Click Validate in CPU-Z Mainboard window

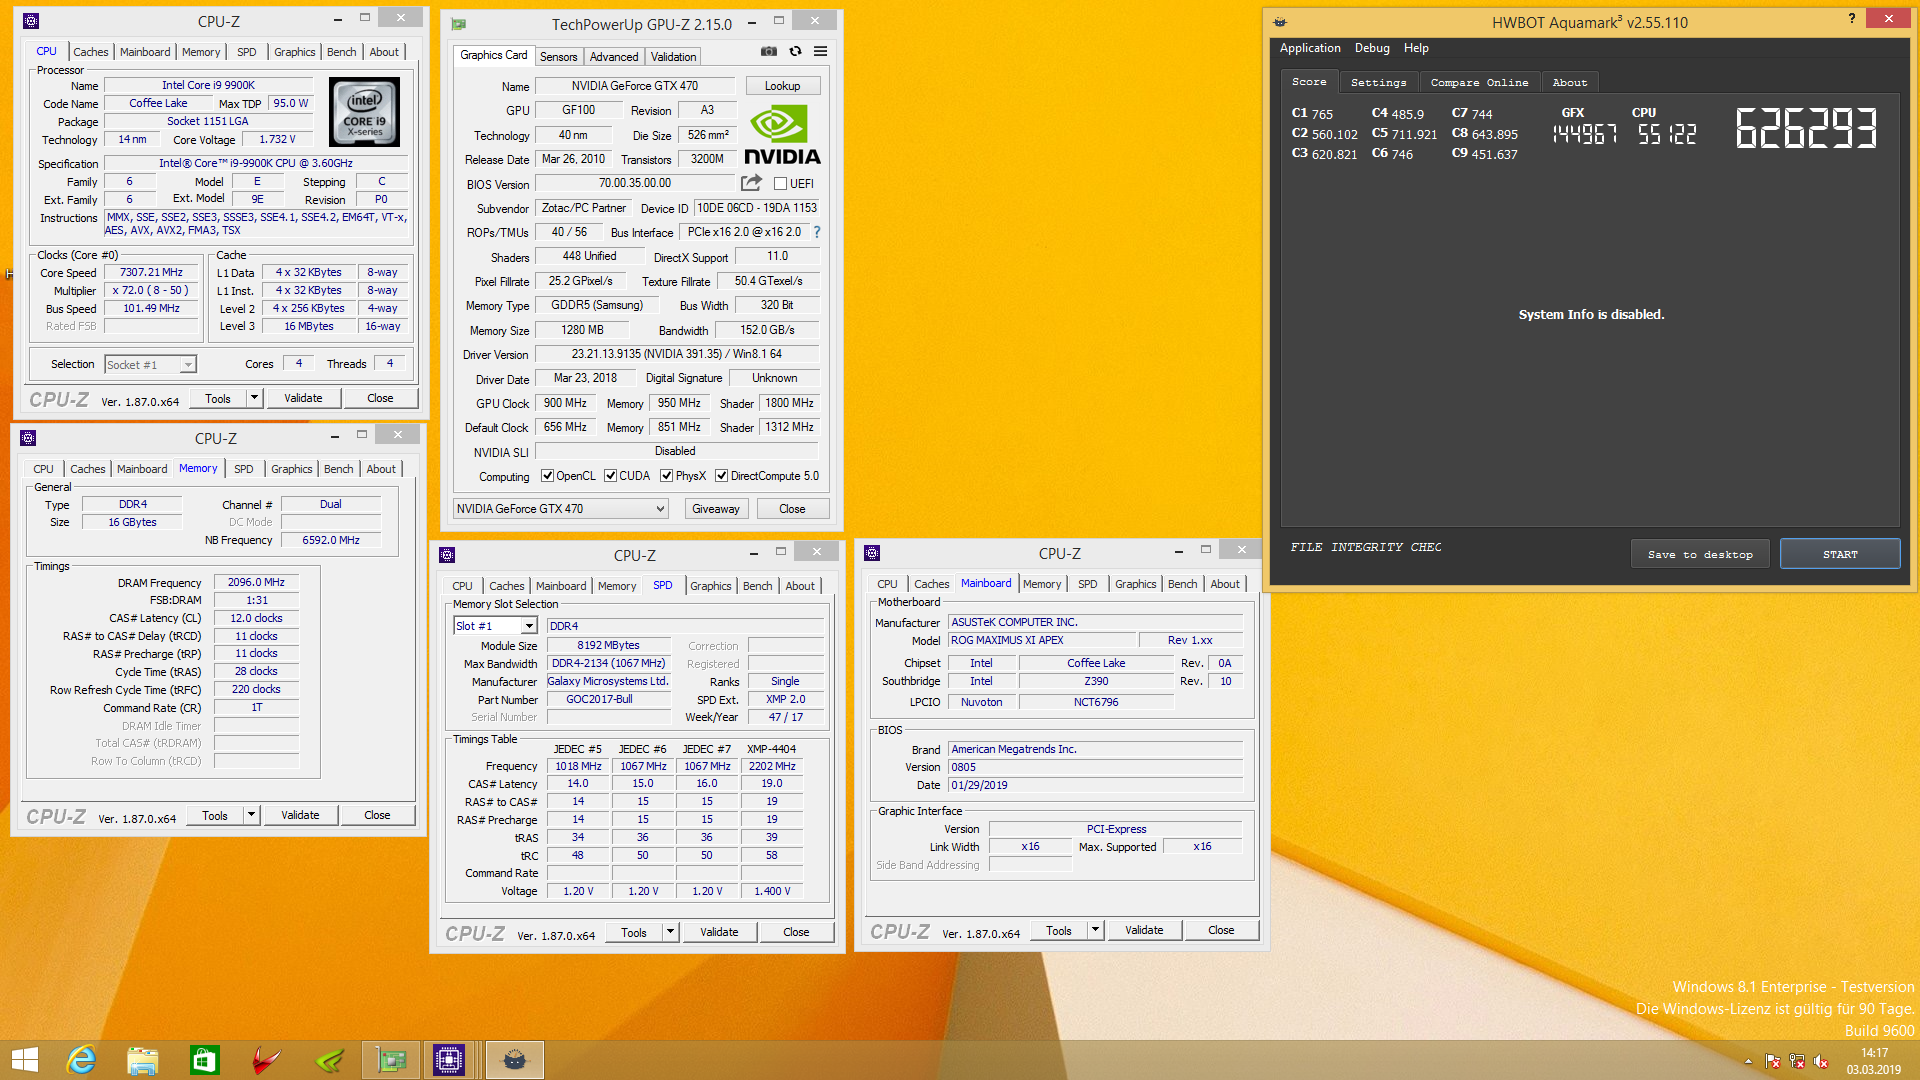tap(1144, 930)
